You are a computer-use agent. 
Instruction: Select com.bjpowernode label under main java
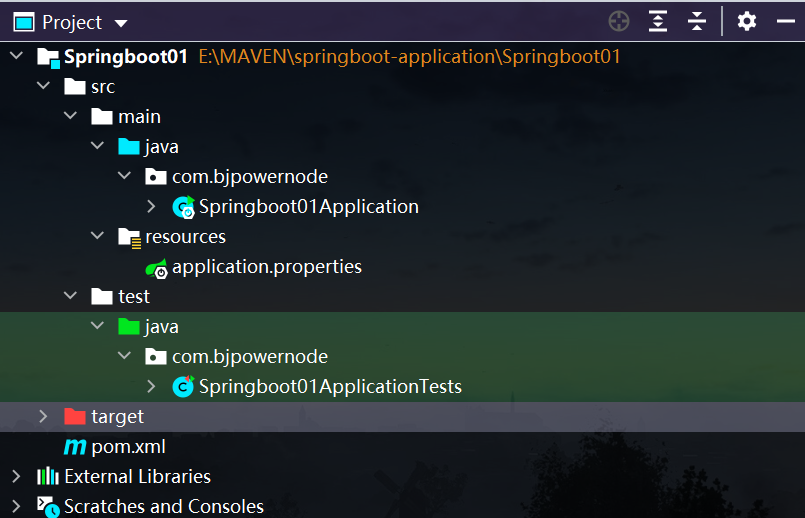250,177
